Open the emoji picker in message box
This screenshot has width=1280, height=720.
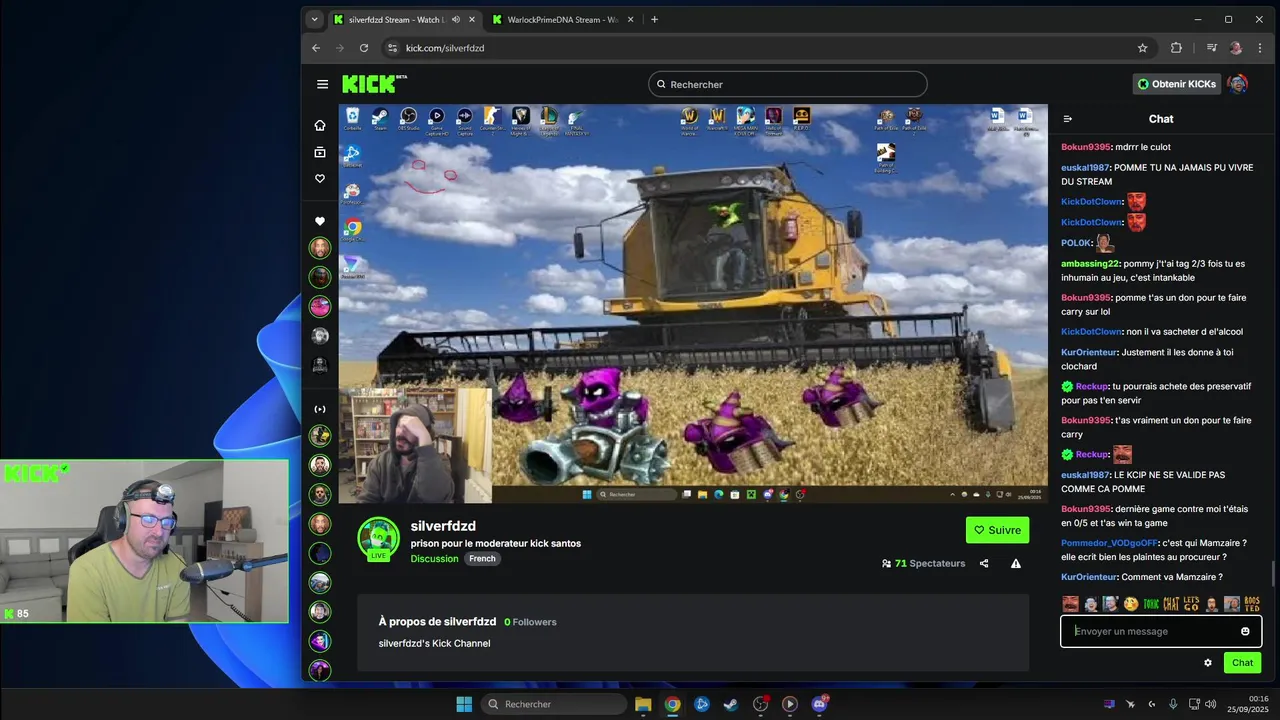click(x=1245, y=631)
